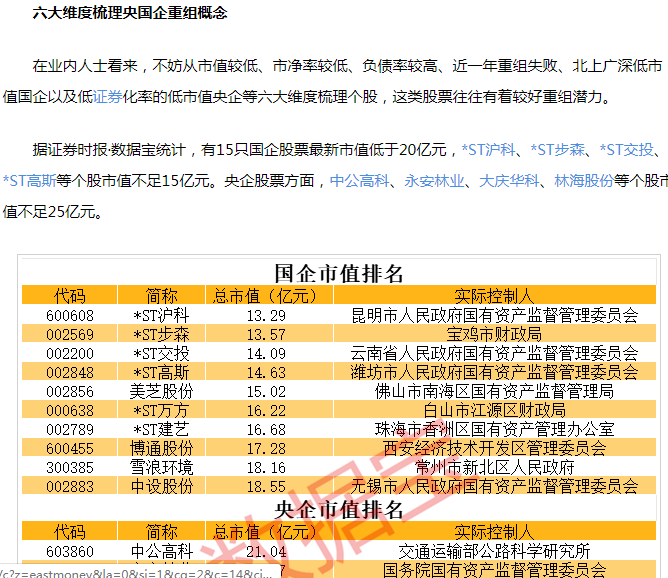The image size is (668, 578).
Task: Click controller cell 昆明市人民政府国有资产监督管理委员会
Action: (494, 316)
